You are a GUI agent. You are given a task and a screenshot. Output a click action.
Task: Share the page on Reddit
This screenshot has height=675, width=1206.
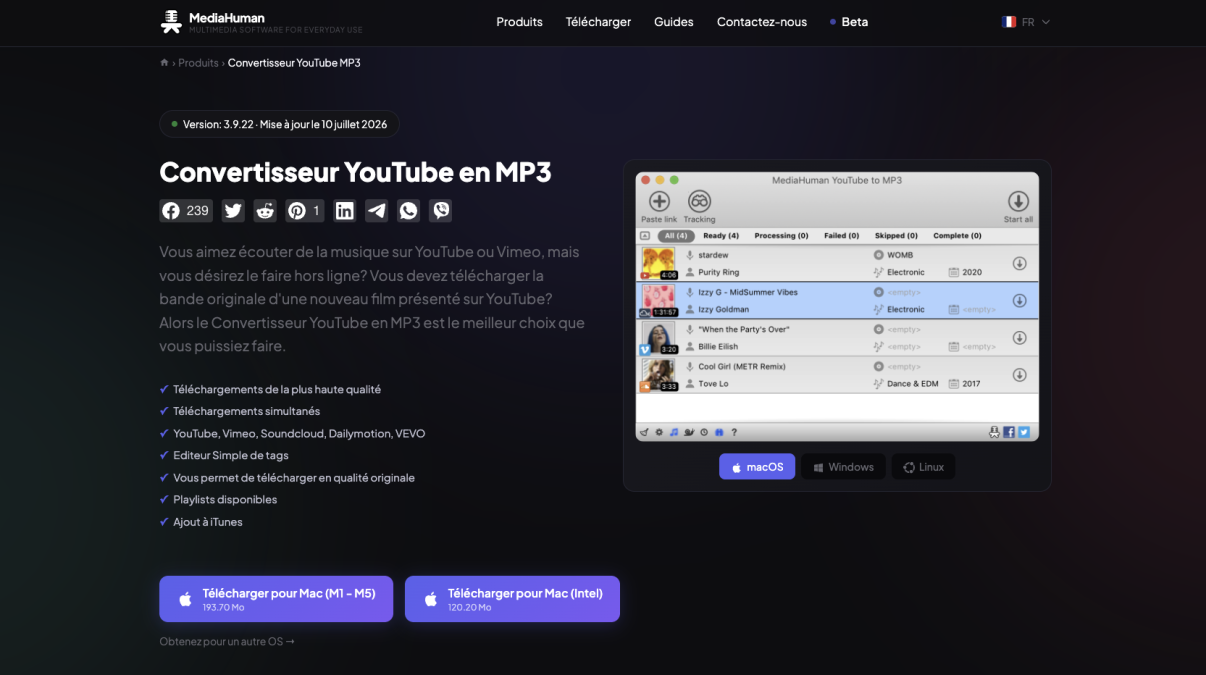click(x=265, y=210)
